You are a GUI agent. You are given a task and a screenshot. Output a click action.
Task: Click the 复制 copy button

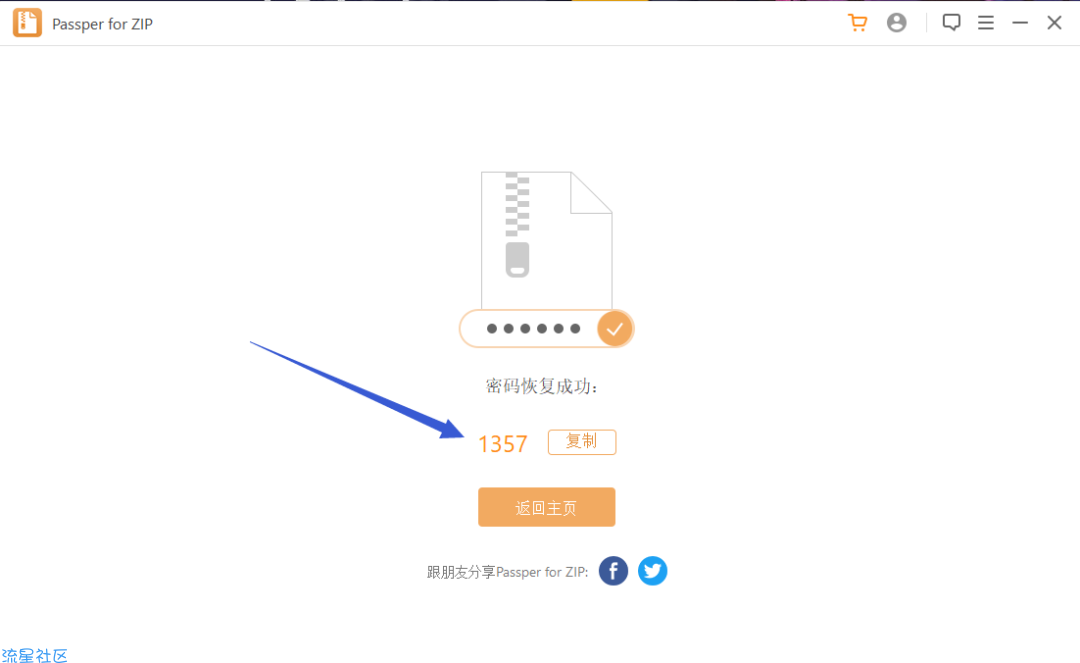582,442
